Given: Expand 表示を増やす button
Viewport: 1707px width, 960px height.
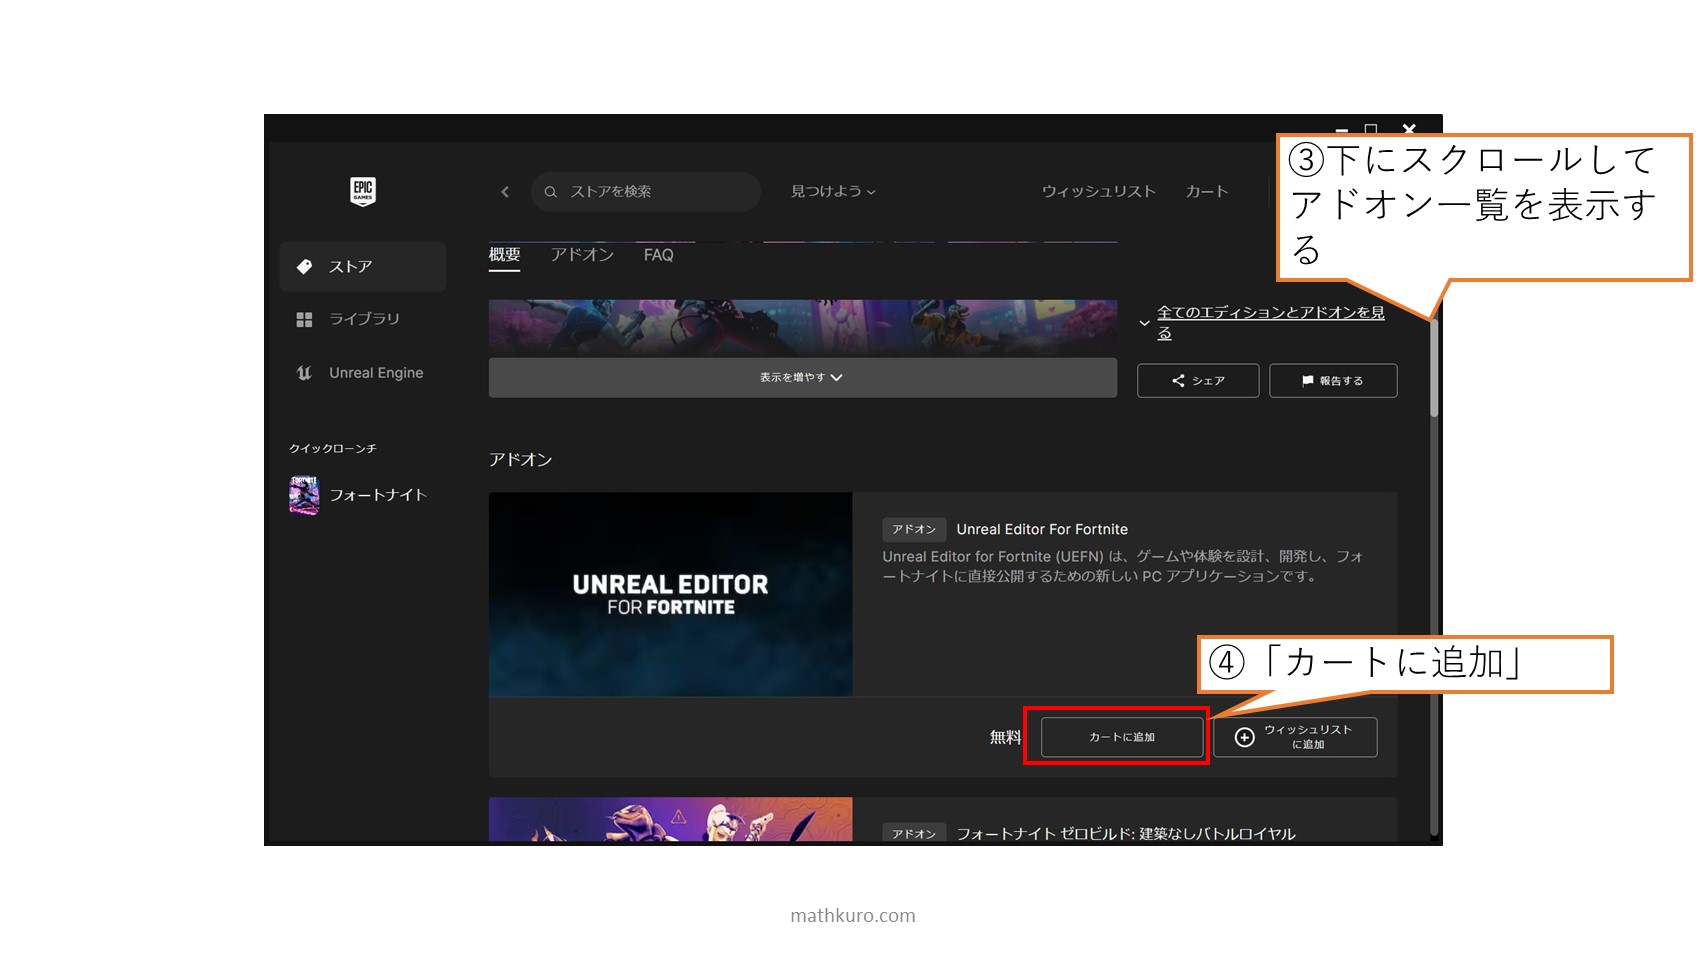Looking at the screenshot, I should click(803, 378).
